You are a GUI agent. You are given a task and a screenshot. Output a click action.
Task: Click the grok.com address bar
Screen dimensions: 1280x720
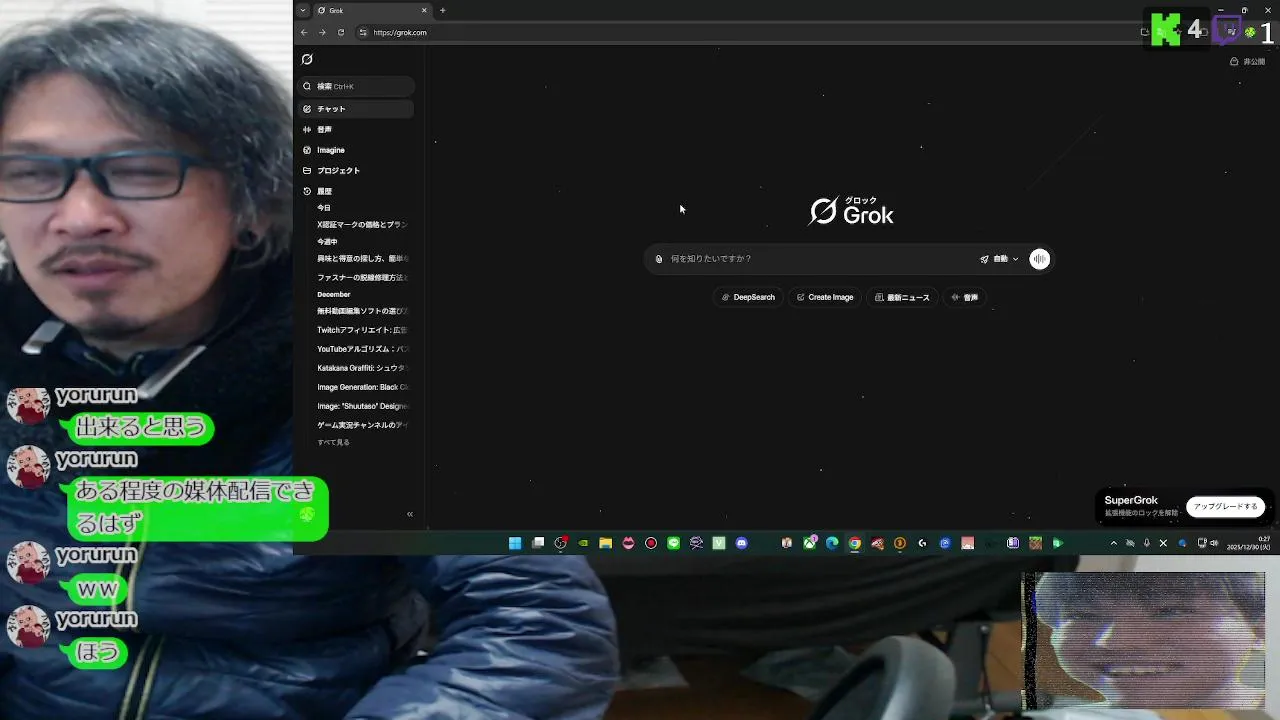pyautogui.click(x=750, y=32)
